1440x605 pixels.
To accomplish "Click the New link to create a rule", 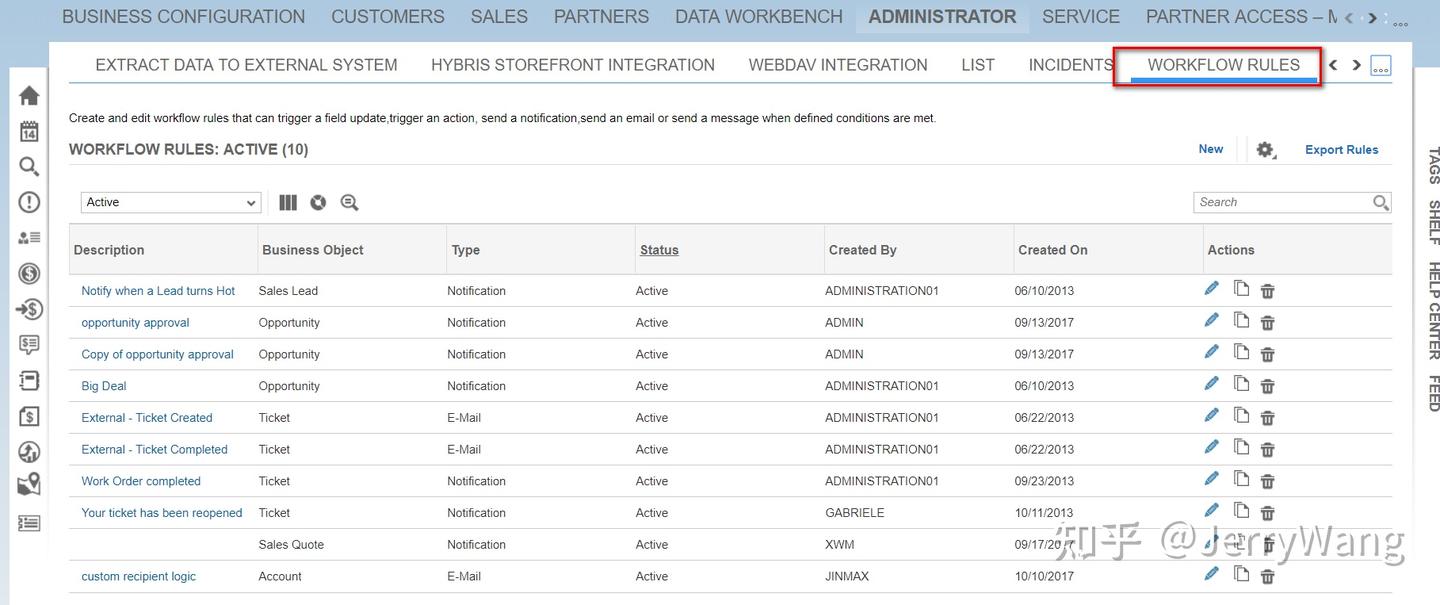I will (x=1210, y=149).
